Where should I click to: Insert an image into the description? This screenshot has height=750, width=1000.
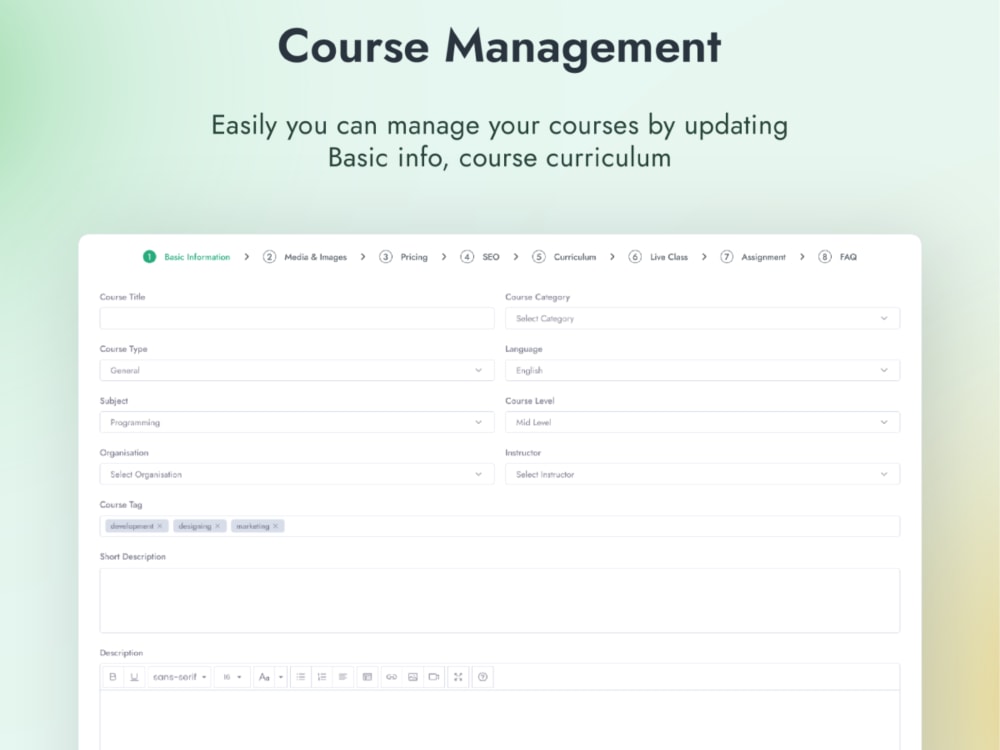pos(414,677)
